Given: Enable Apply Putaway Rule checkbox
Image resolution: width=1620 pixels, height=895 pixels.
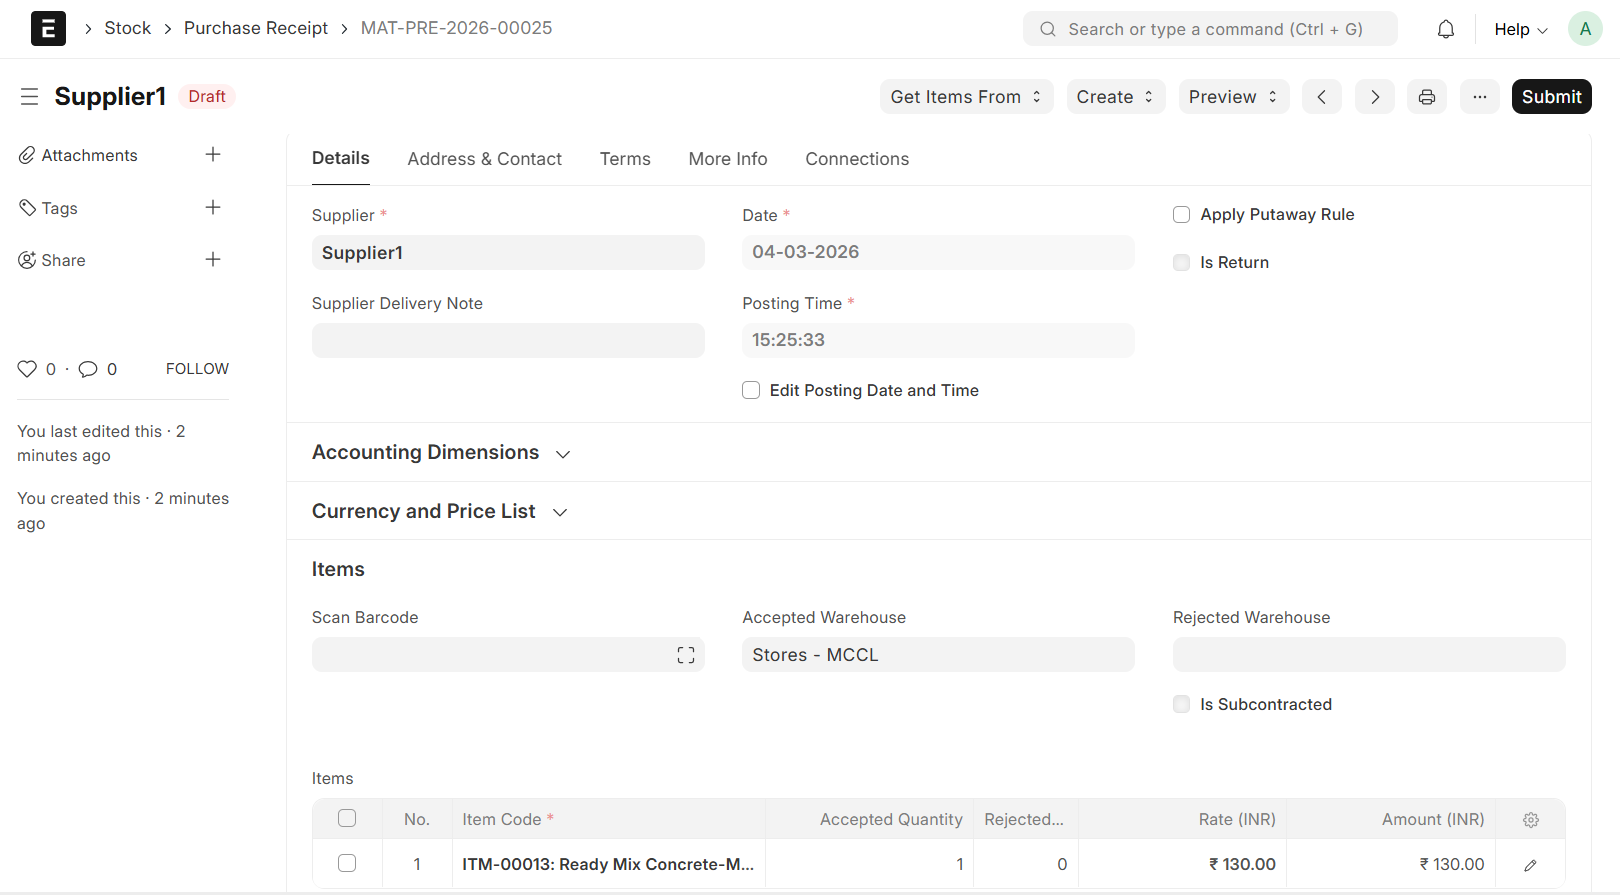Looking at the screenshot, I should point(1181,215).
